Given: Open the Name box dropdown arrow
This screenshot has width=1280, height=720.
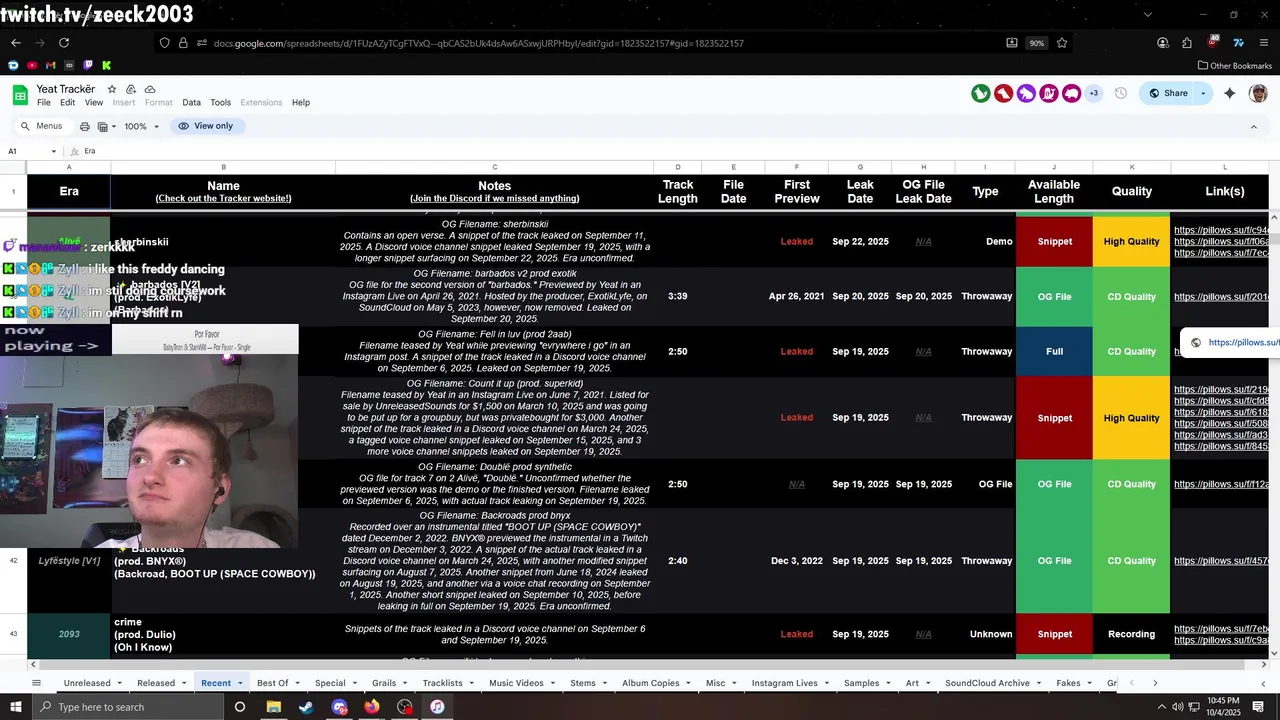Looking at the screenshot, I should [54, 151].
